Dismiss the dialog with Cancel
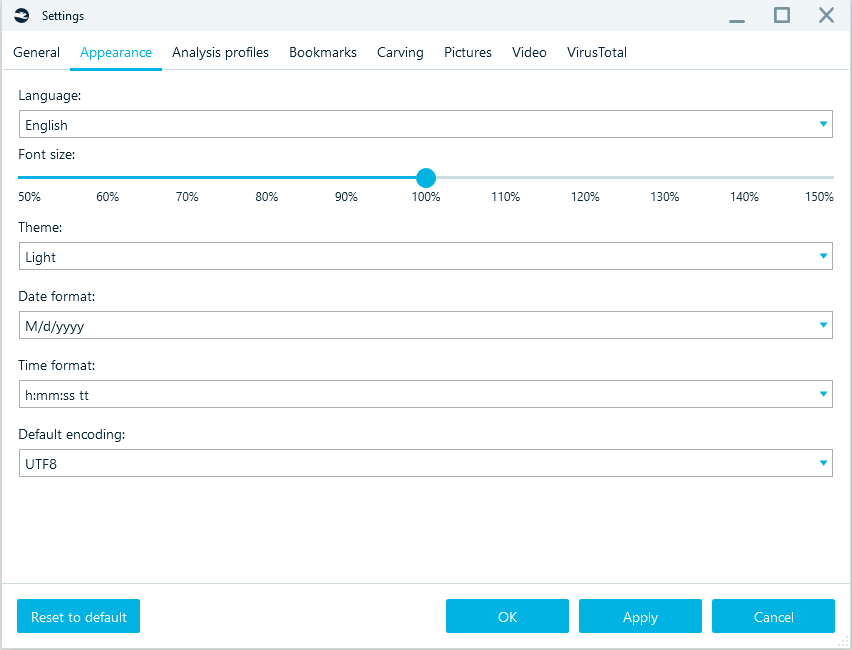This screenshot has width=852, height=650. pos(773,616)
